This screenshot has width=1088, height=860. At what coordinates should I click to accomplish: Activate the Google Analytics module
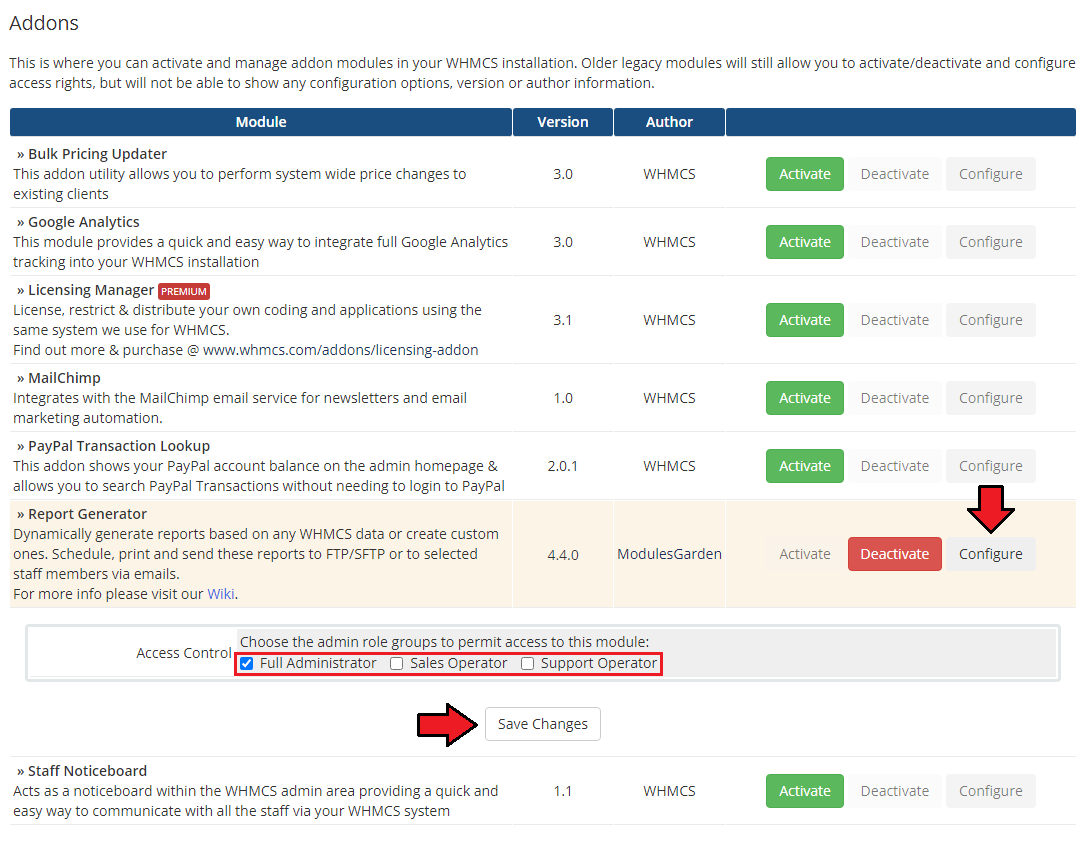pyautogui.click(x=804, y=242)
